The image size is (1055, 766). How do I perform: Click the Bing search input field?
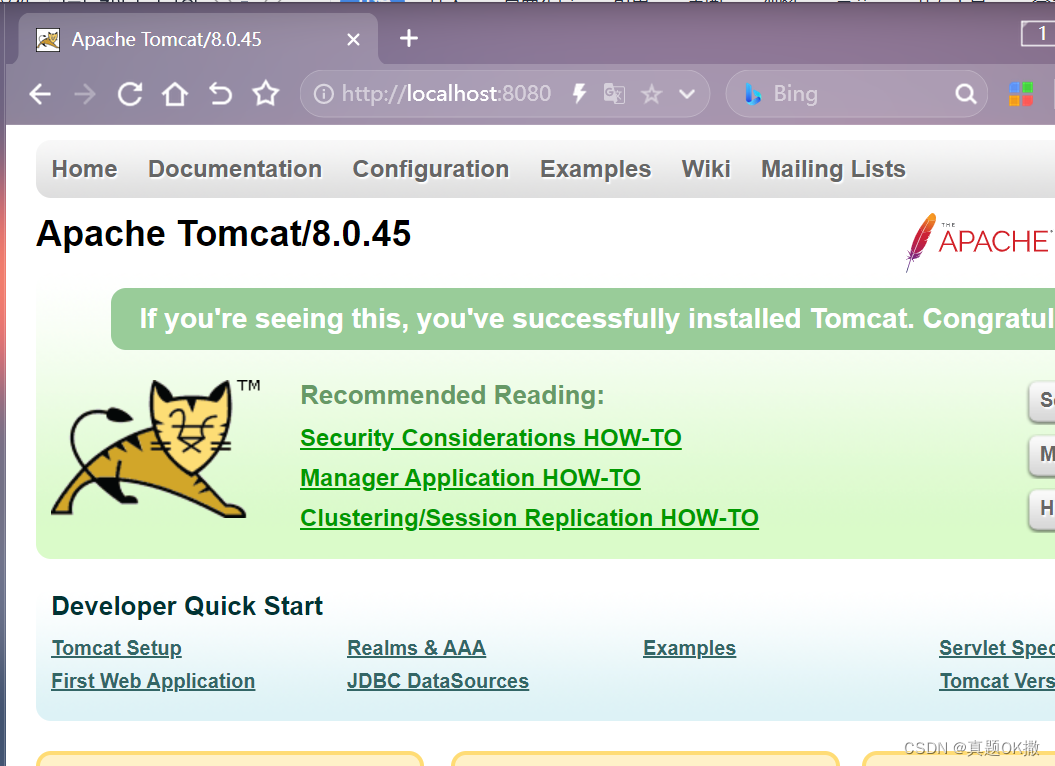tap(858, 94)
